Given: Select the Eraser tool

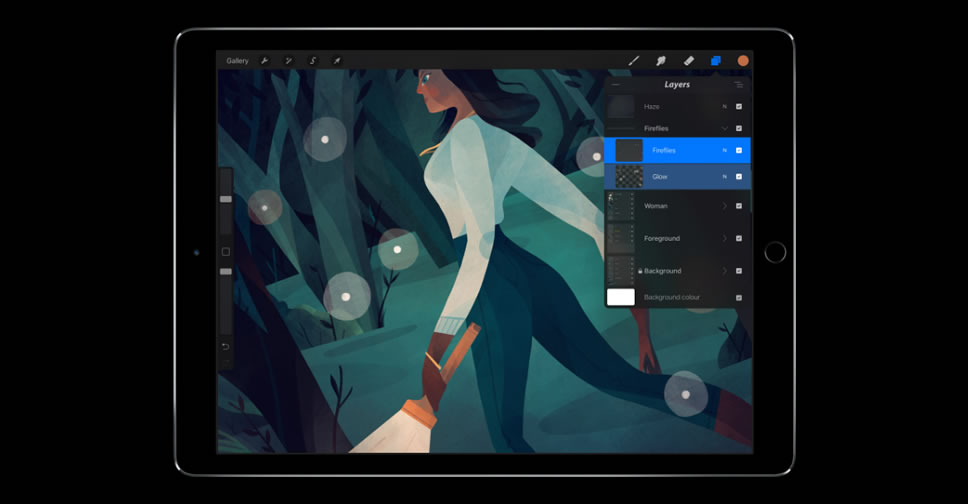Looking at the screenshot, I should click(x=688, y=61).
